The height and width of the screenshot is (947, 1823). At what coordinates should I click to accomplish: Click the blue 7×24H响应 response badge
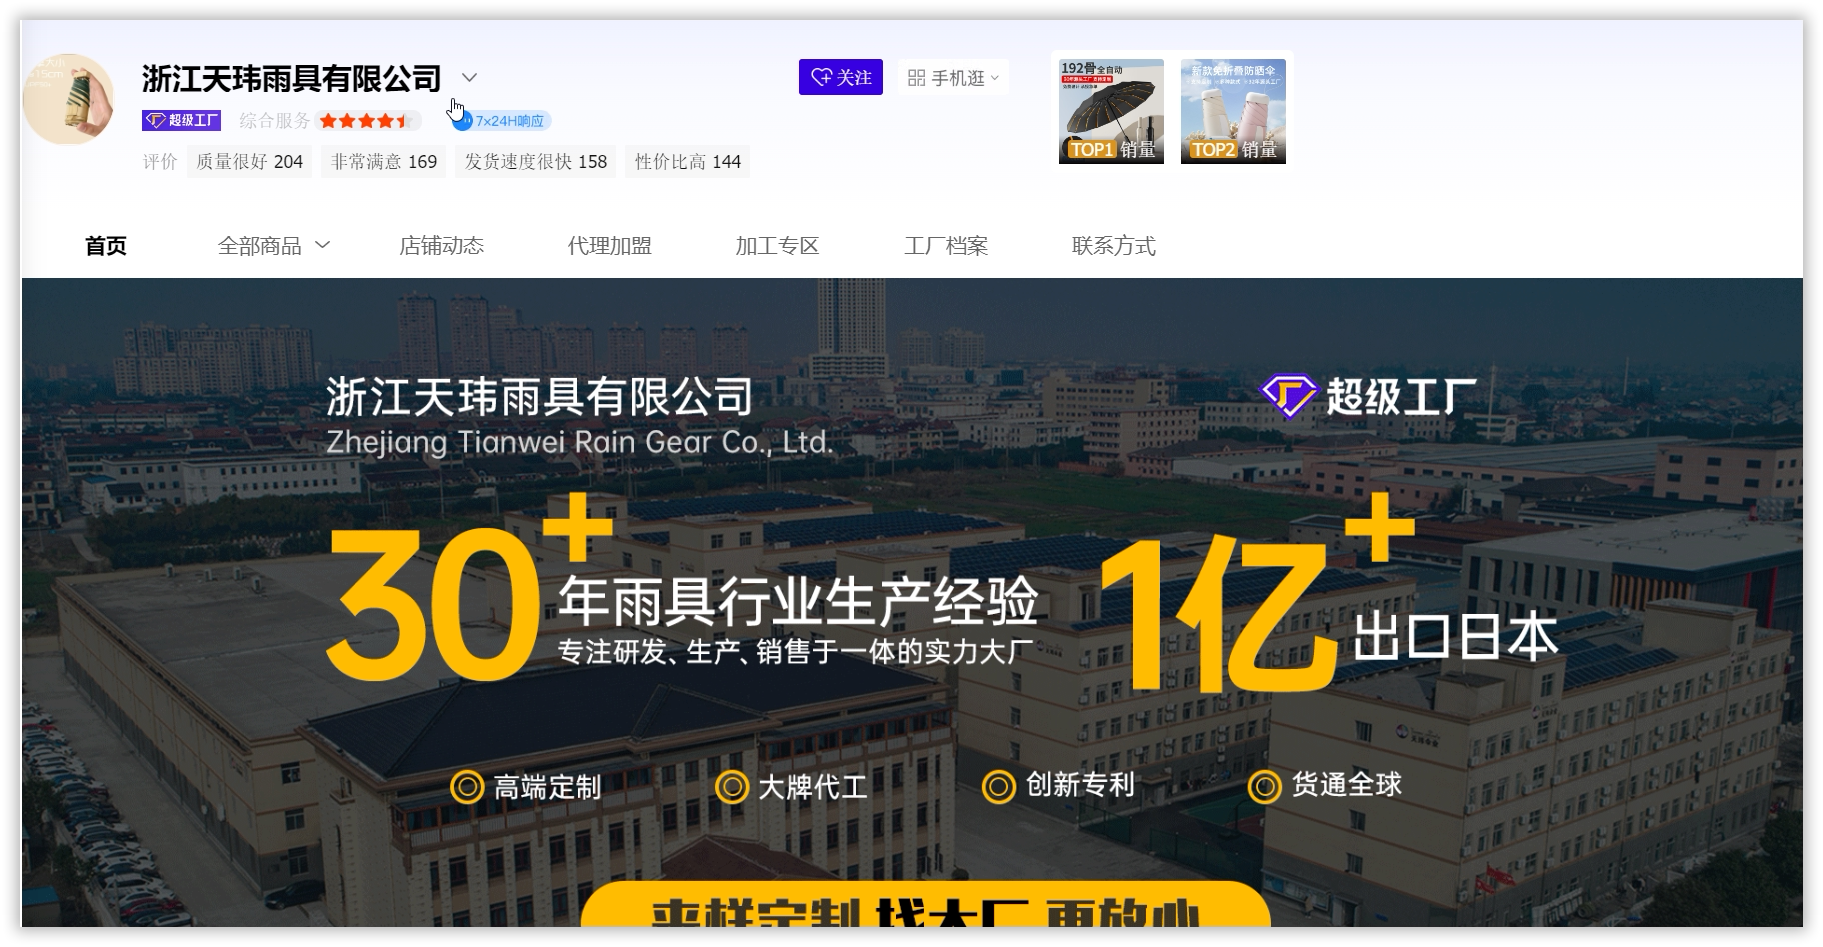505,120
